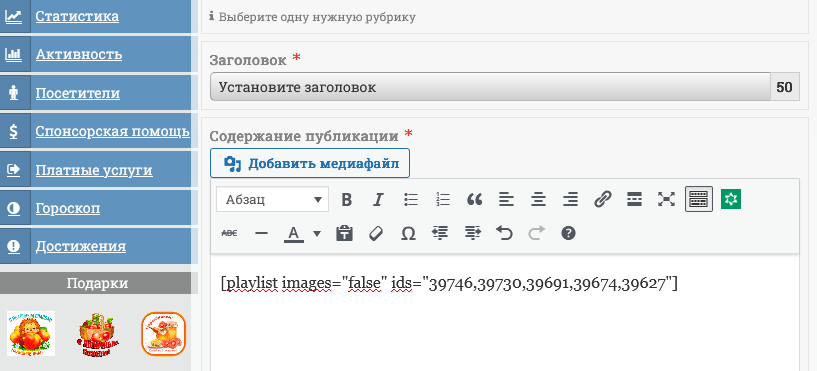Redo the last undone edit
This screenshot has height=371, width=817.
point(536,233)
